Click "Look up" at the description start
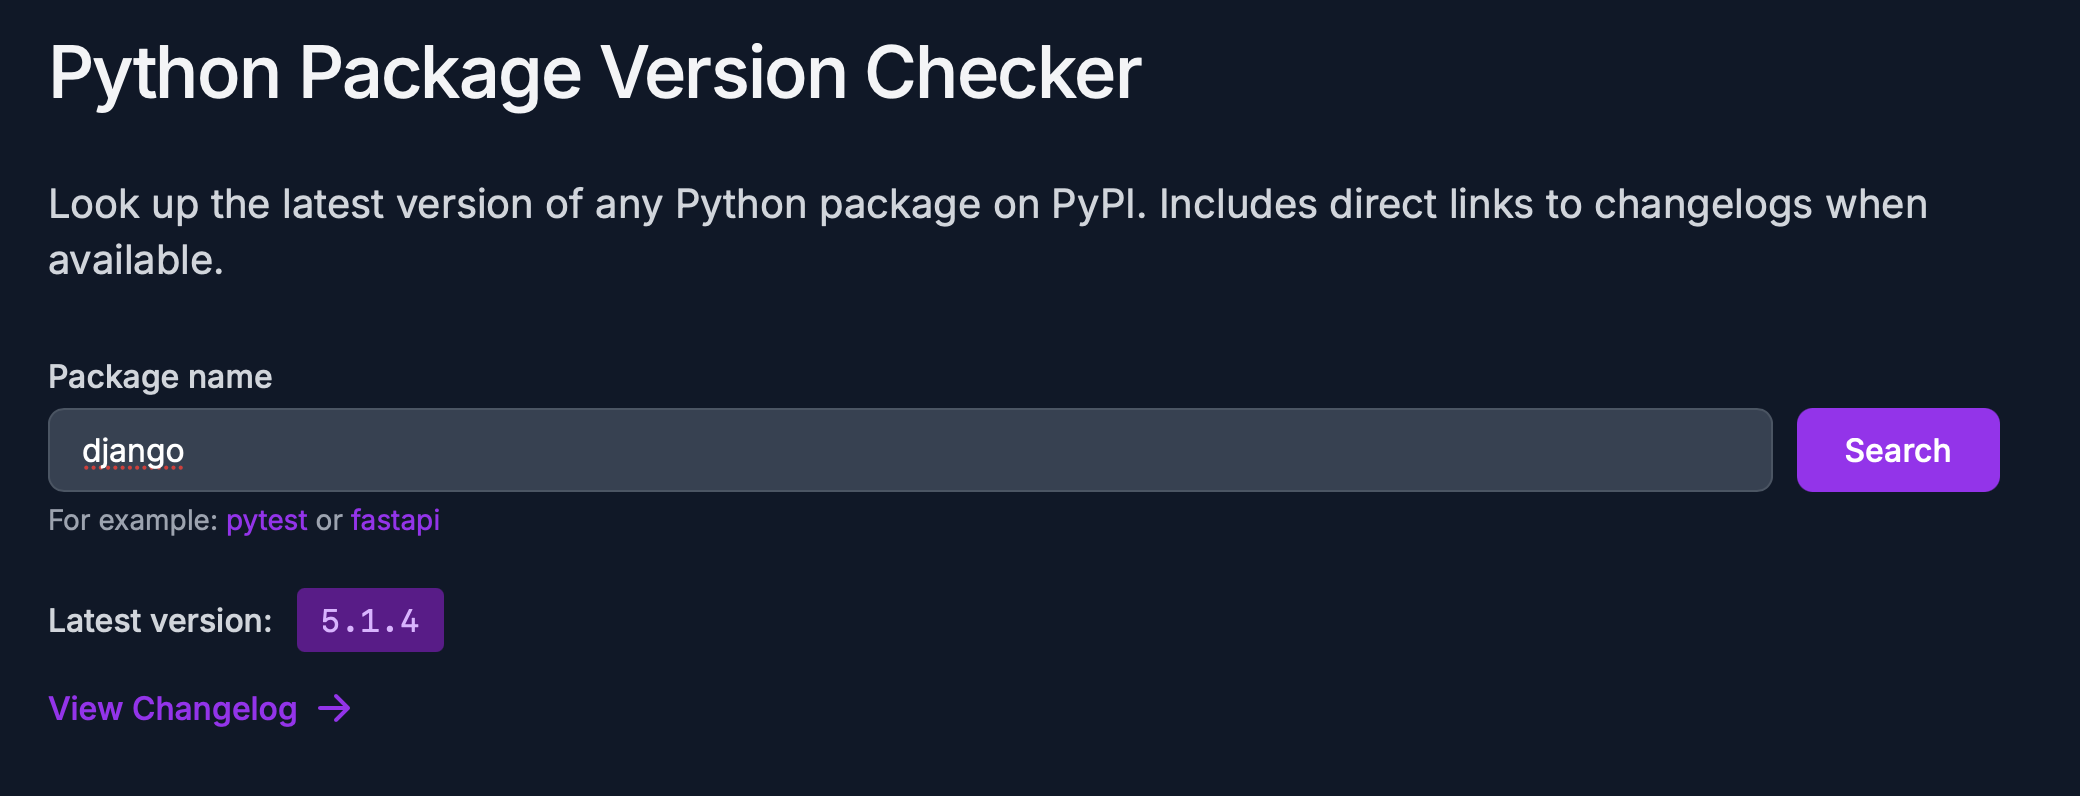 [x=123, y=205]
